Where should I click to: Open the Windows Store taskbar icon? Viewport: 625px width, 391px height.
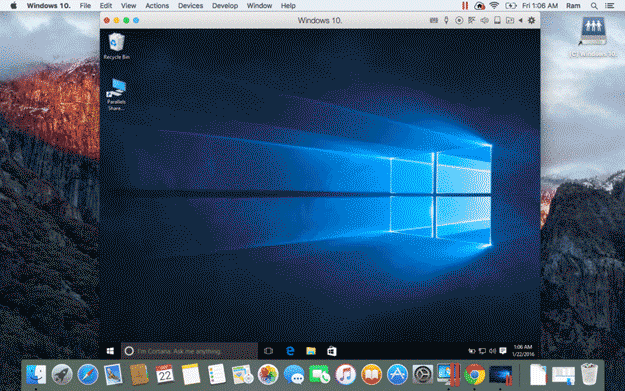click(332, 351)
